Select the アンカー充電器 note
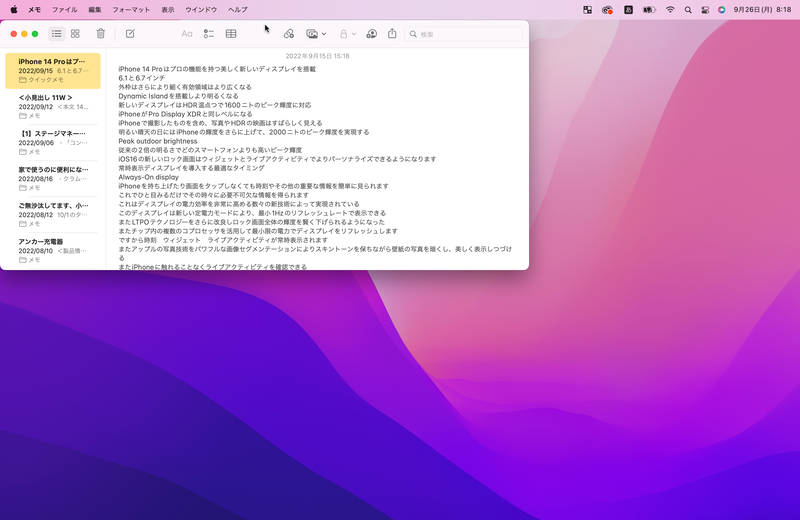Viewport: 800px width, 520px height. 53,251
